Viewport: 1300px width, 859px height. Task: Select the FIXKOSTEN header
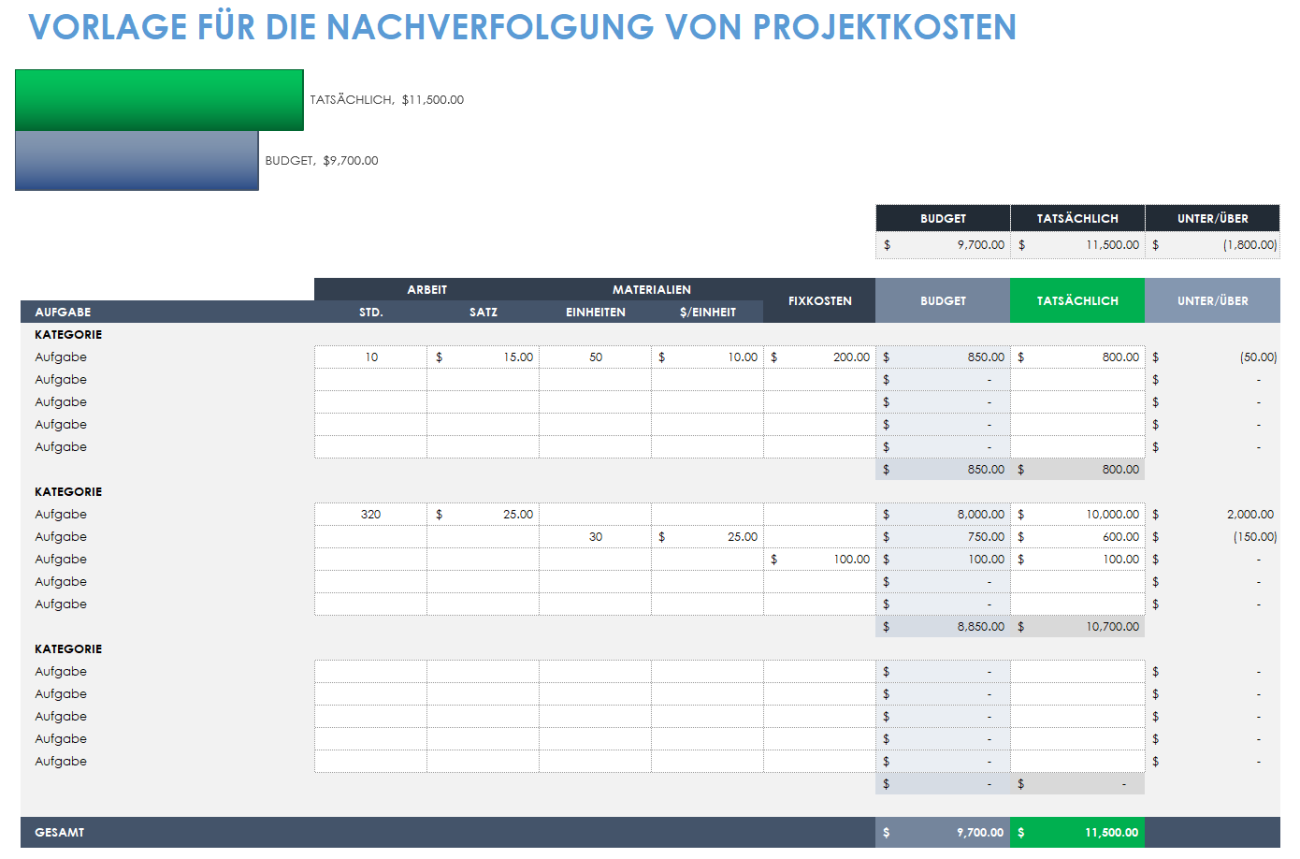[819, 300]
